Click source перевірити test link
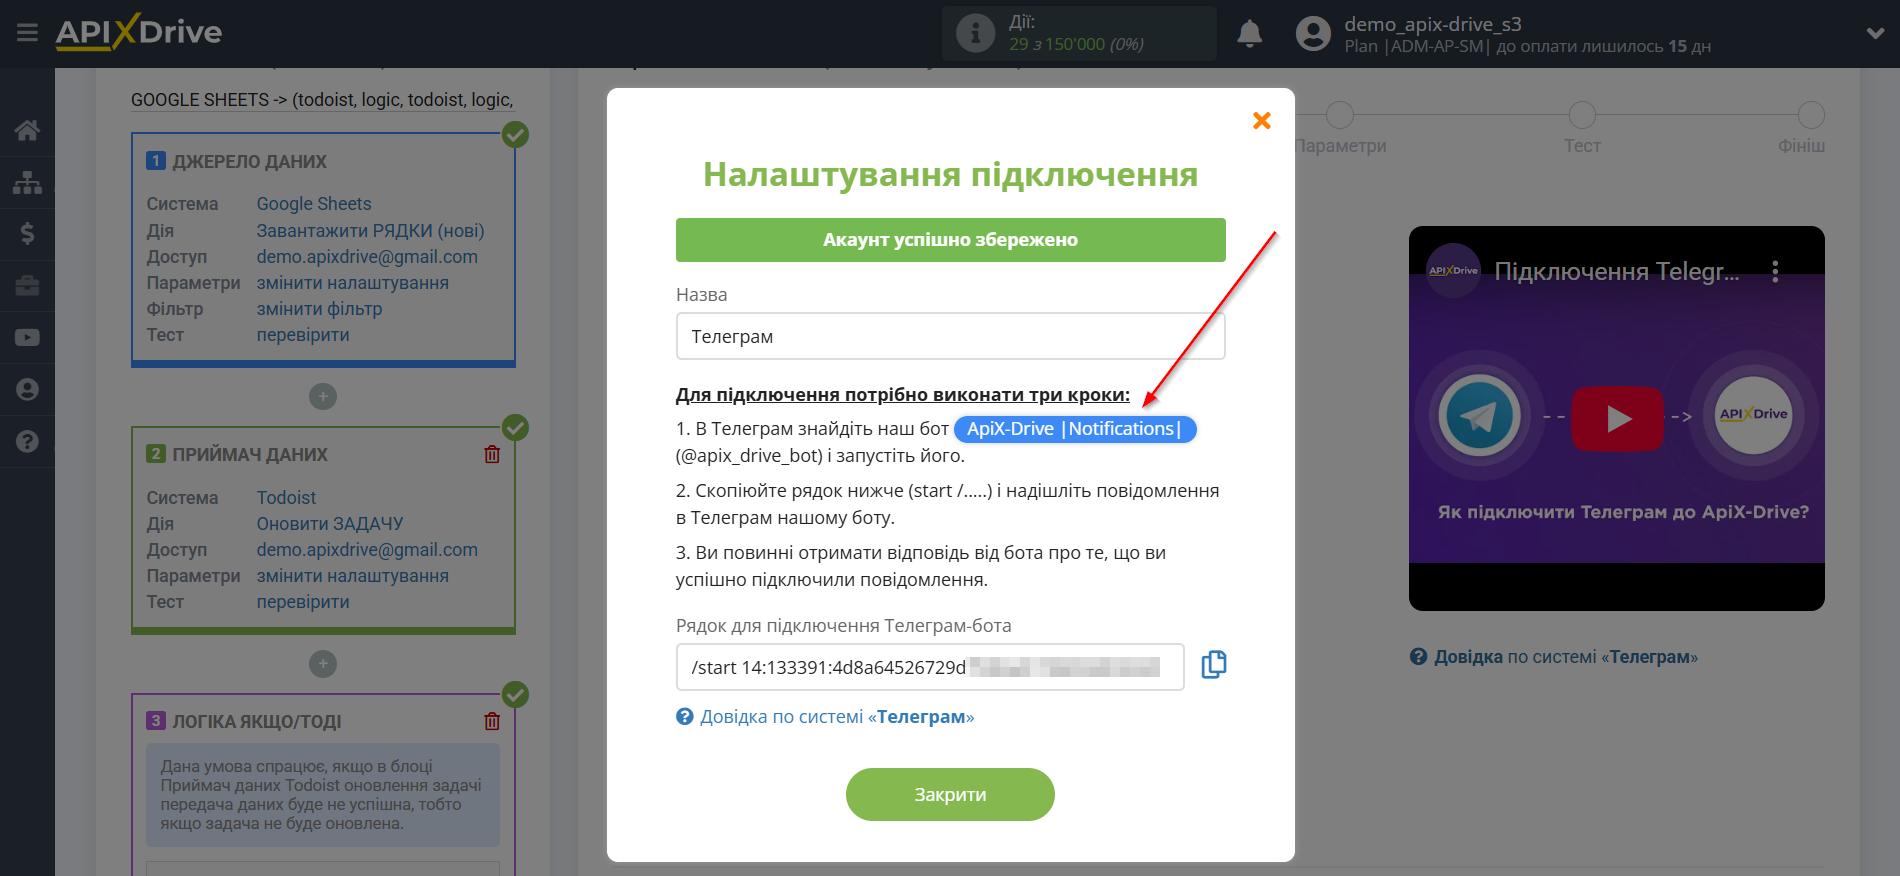The width and height of the screenshot is (1900, 876). point(303,335)
